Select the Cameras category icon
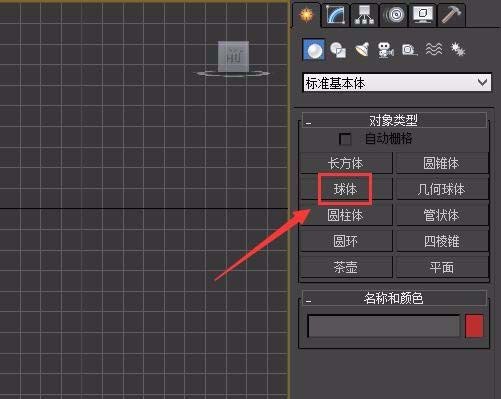Viewport: 501px width, 399px height. click(x=386, y=50)
